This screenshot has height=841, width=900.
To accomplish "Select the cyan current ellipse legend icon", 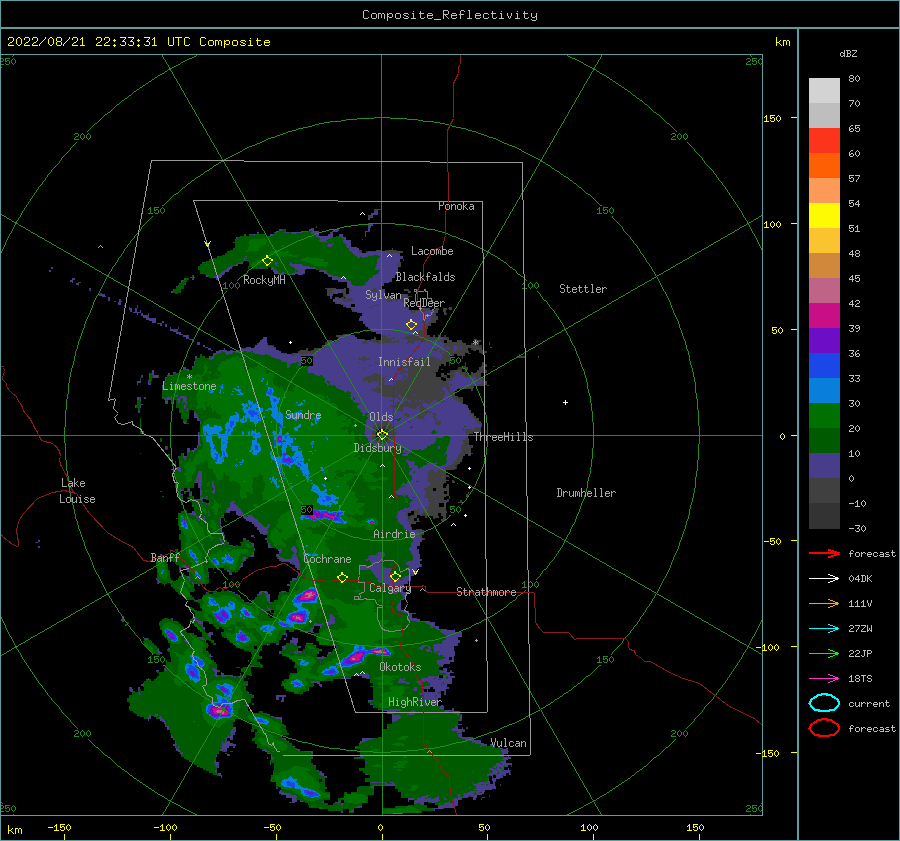I will click(x=824, y=703).
